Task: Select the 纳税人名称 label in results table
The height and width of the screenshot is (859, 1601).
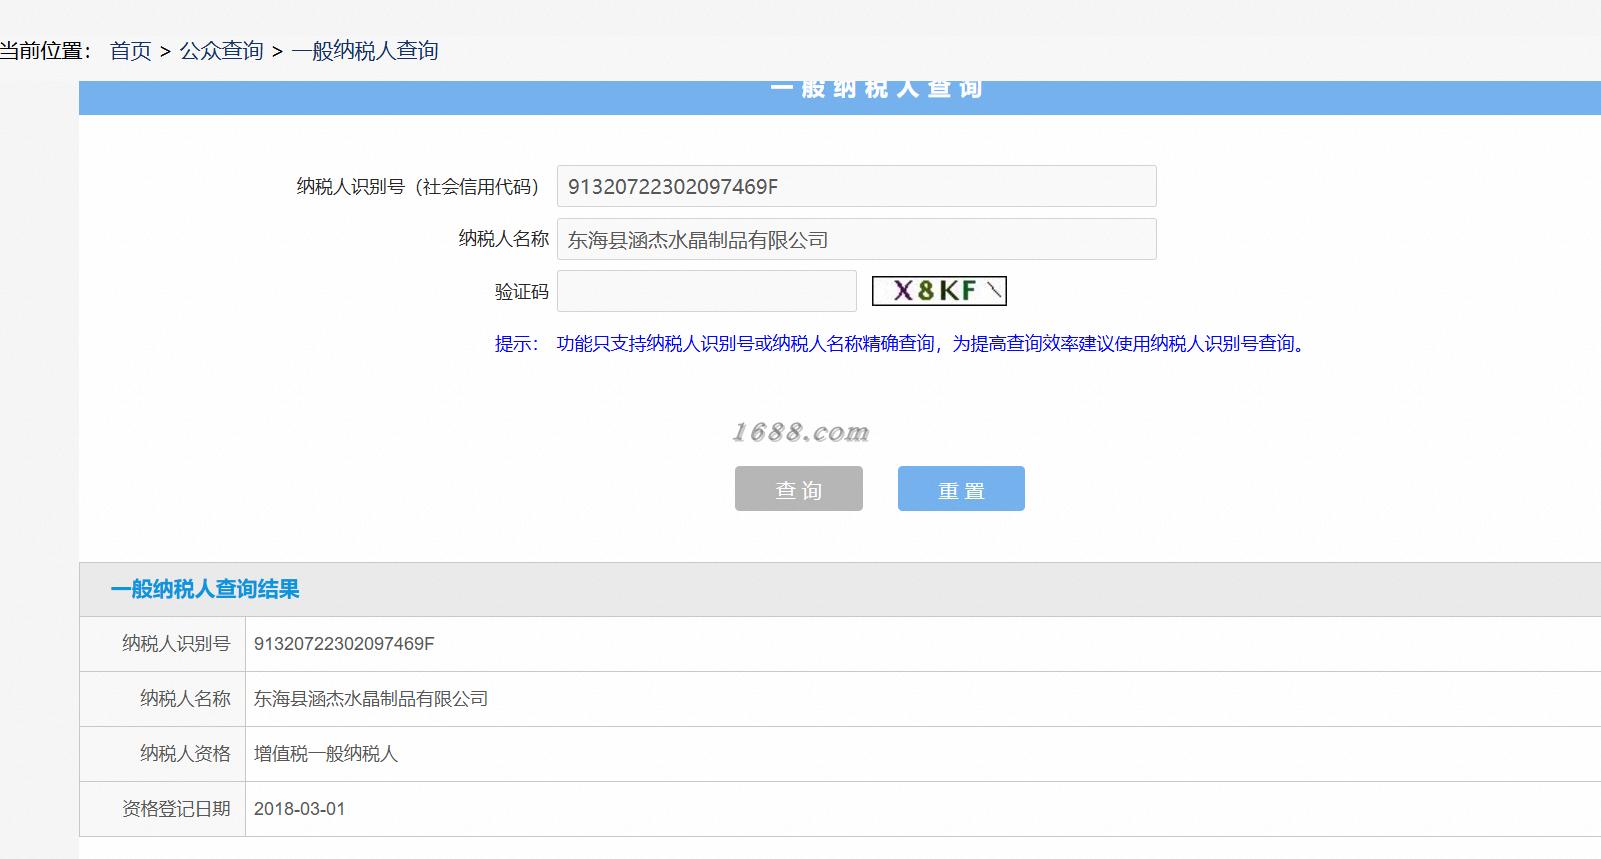Action: [x=185, y=699]
